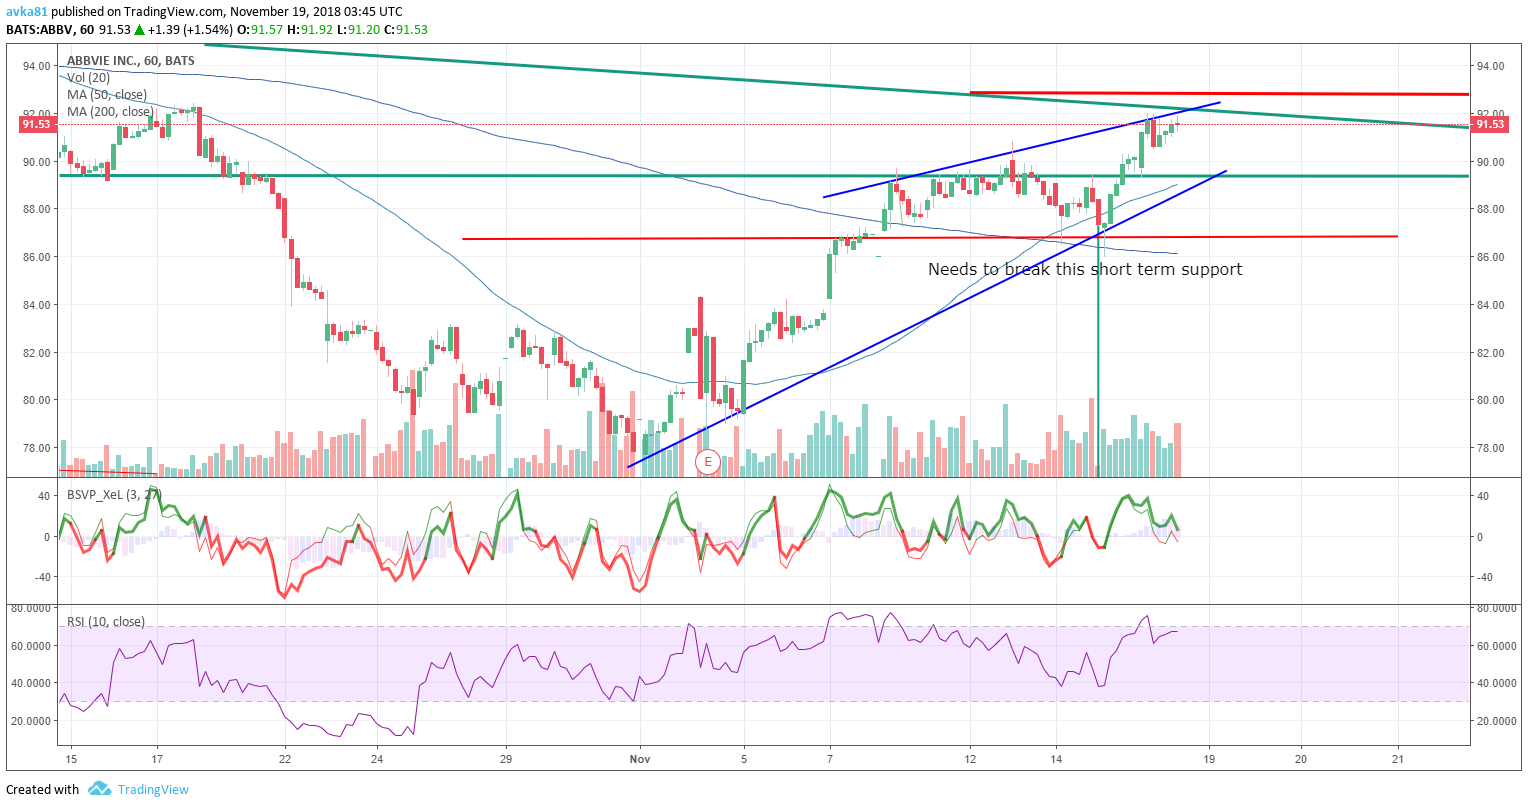This screenshot has height=807, width=1528.
Task: Select the 'MA (50, close)' indicator label
Action: pyautogui.click(x=107, y=95)
